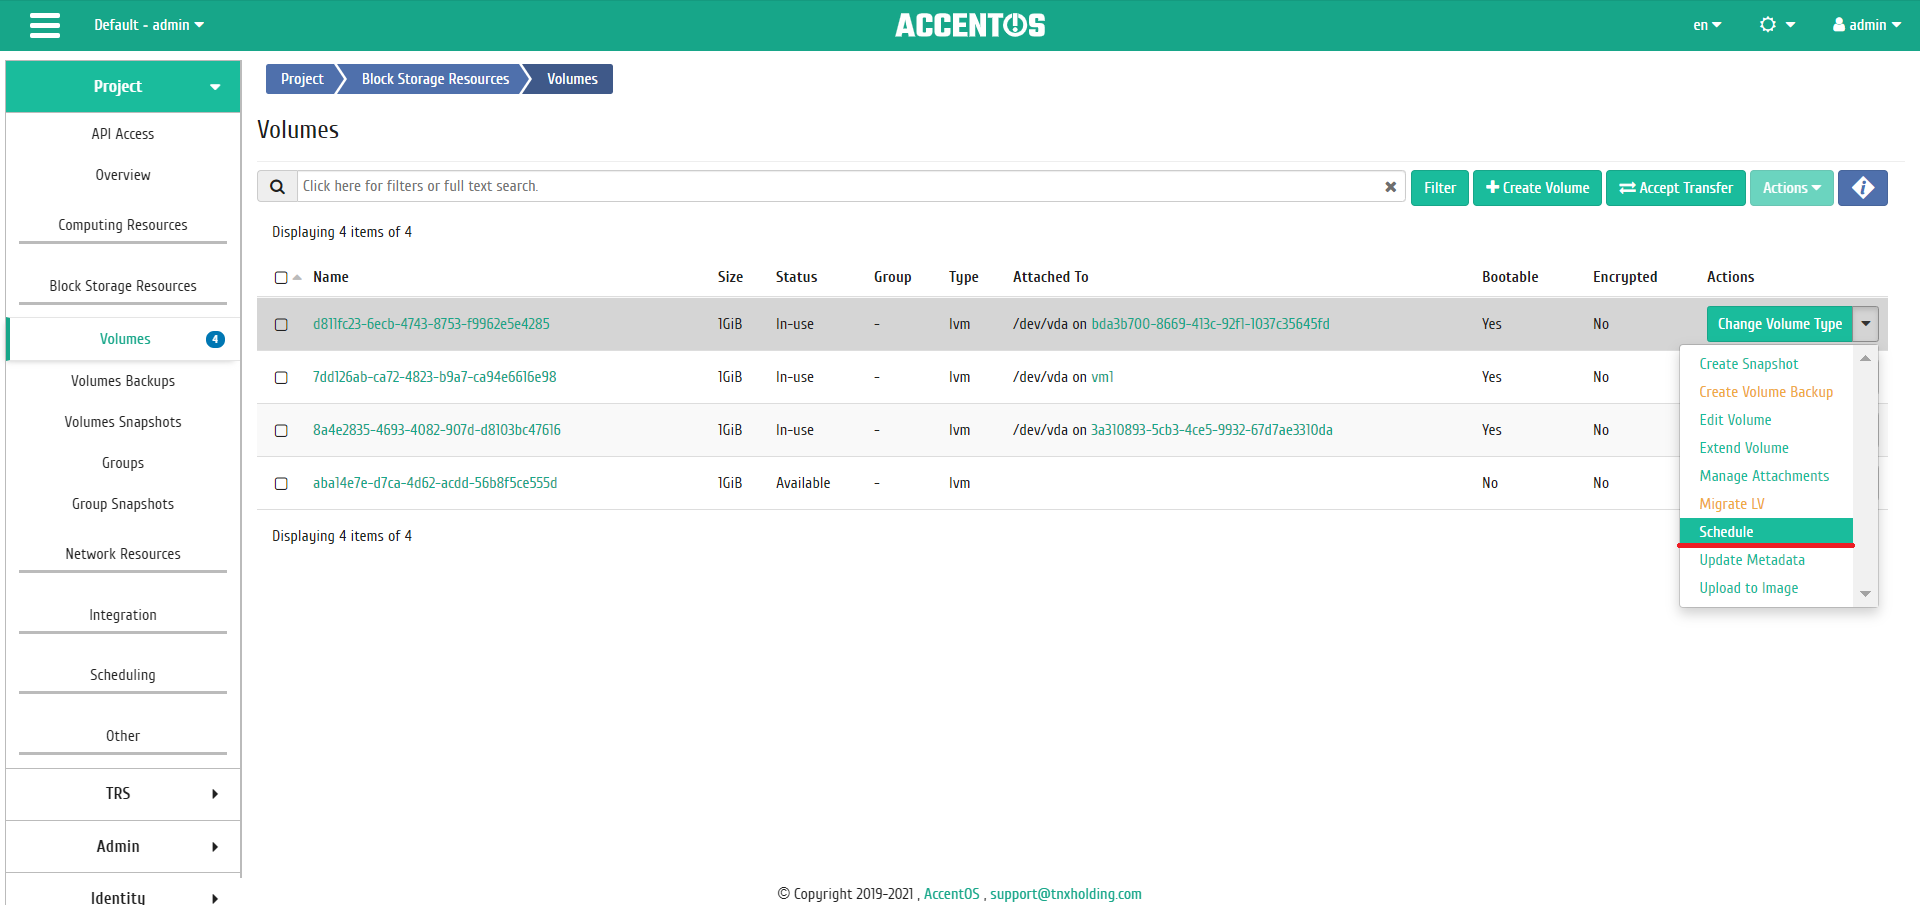This screenshot has width=1920, height=905.
Task: Select Schedule in the actions menu
Action: tap(1766, 532)
